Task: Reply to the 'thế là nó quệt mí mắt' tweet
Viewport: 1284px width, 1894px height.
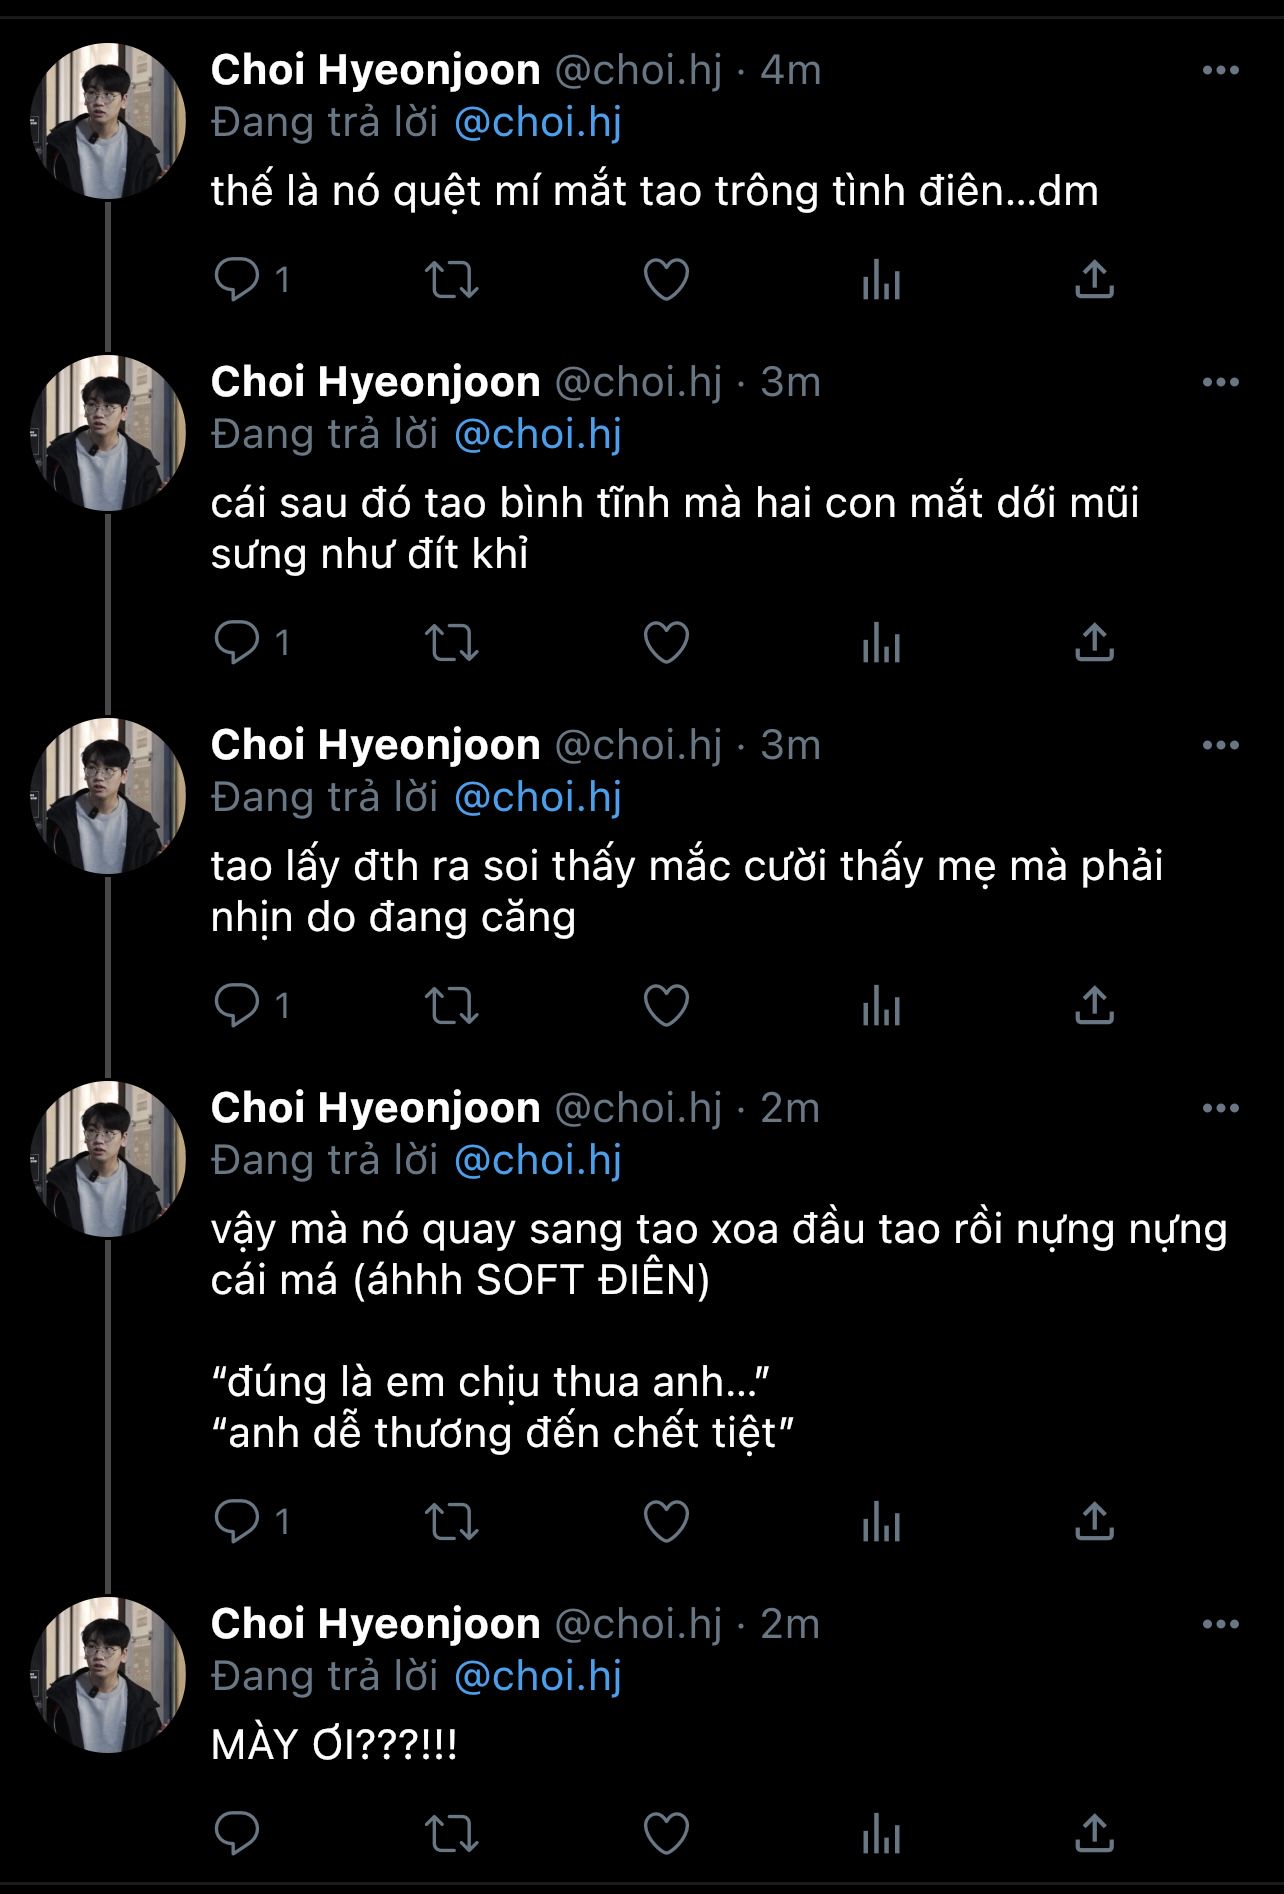Action: 237,280
